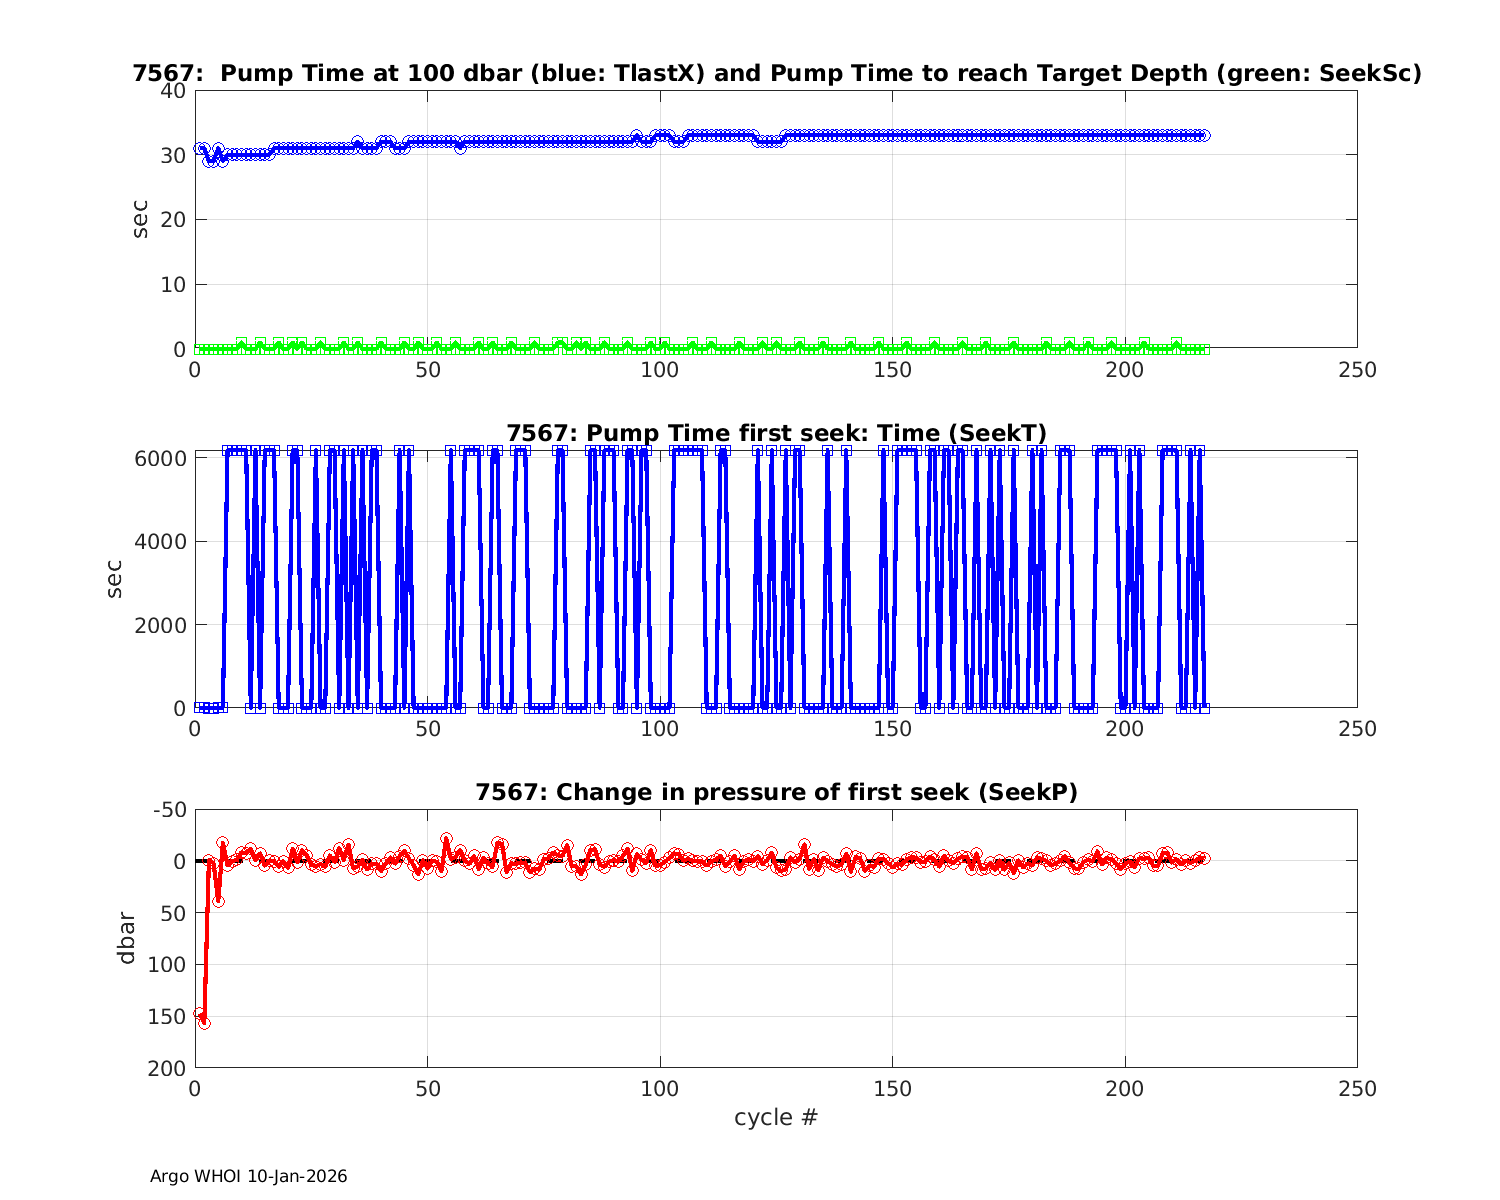Click the '200' y-axis tick on bottom plot
Viewport: 1500px width, 1200px height.
(167, 1069)
